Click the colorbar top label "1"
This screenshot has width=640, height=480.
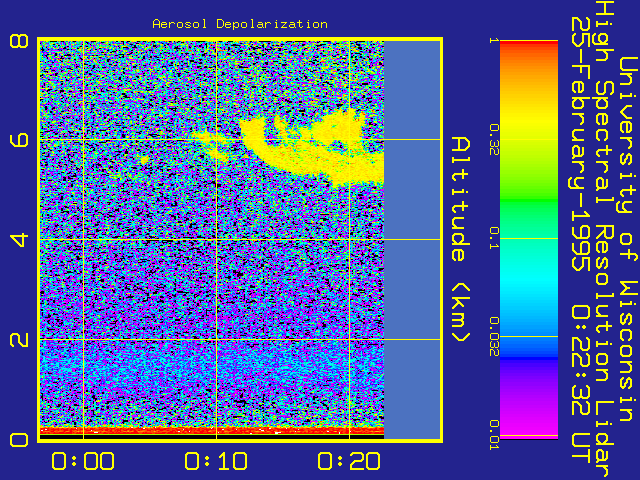click(494, 41)
